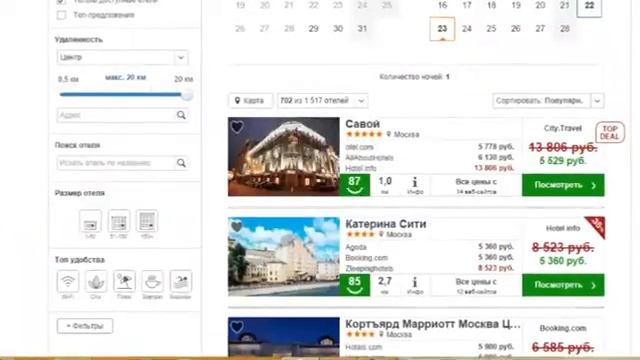Click the Фильтры more filters button
640x360 pixels.
click(x=85, y=326)
